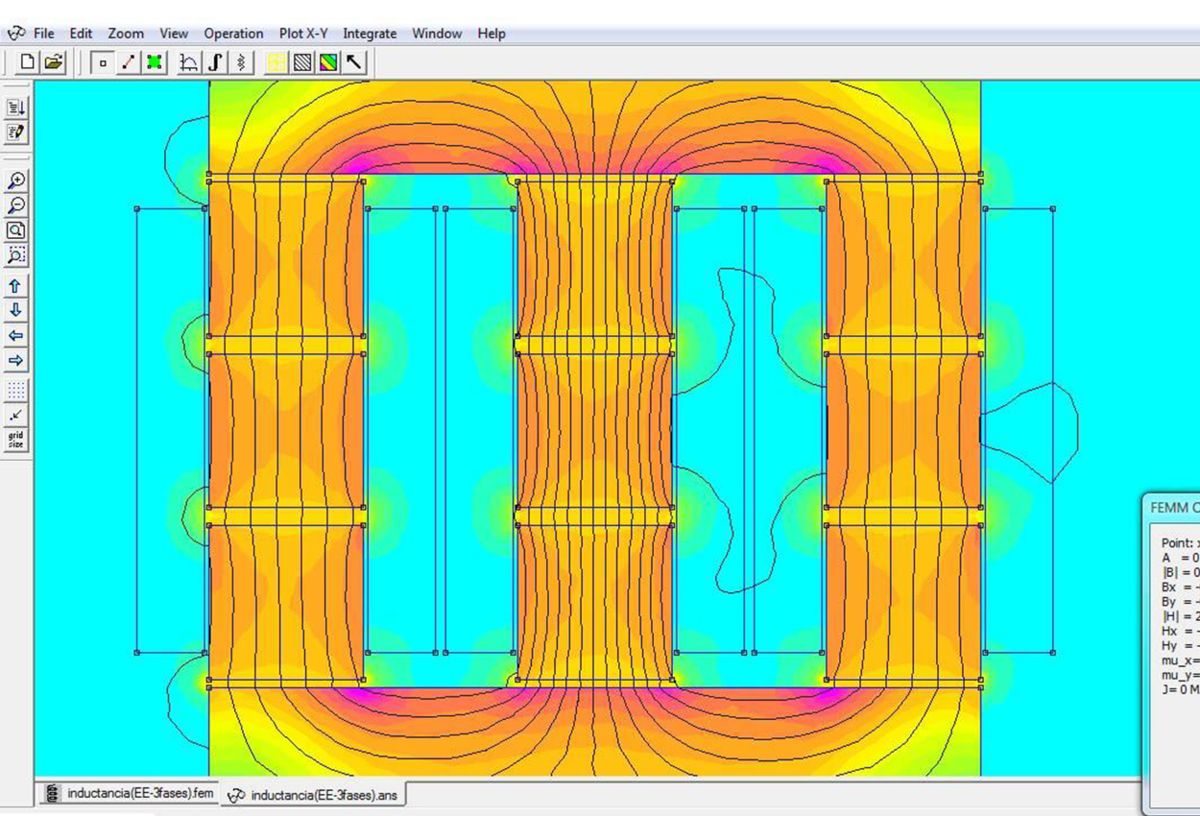Click the Integral toolbar icon
Viewport: 1200px width, 816px height.
215,63
